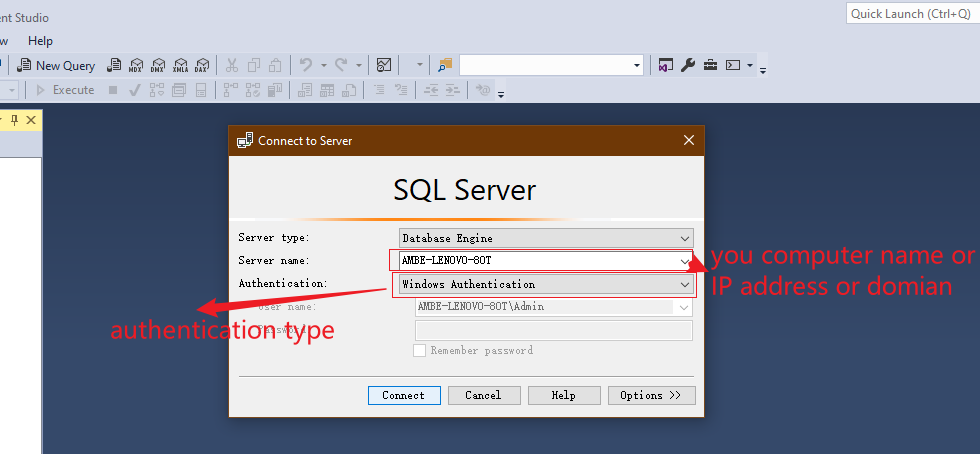980x454 pixels.
Task: Open the Help menu
Action: click(40, 41)
